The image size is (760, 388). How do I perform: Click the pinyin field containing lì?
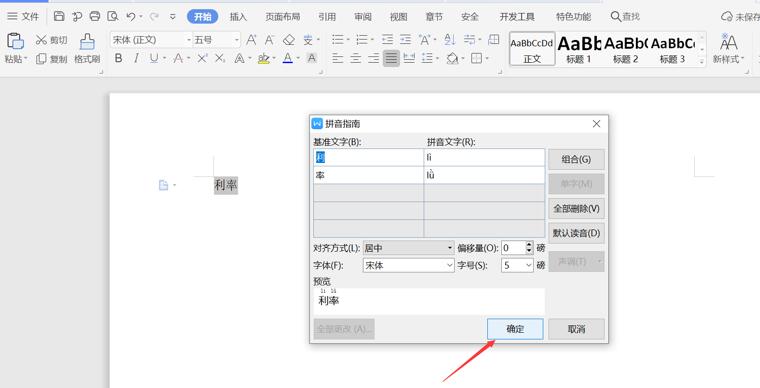coord(484,157)
